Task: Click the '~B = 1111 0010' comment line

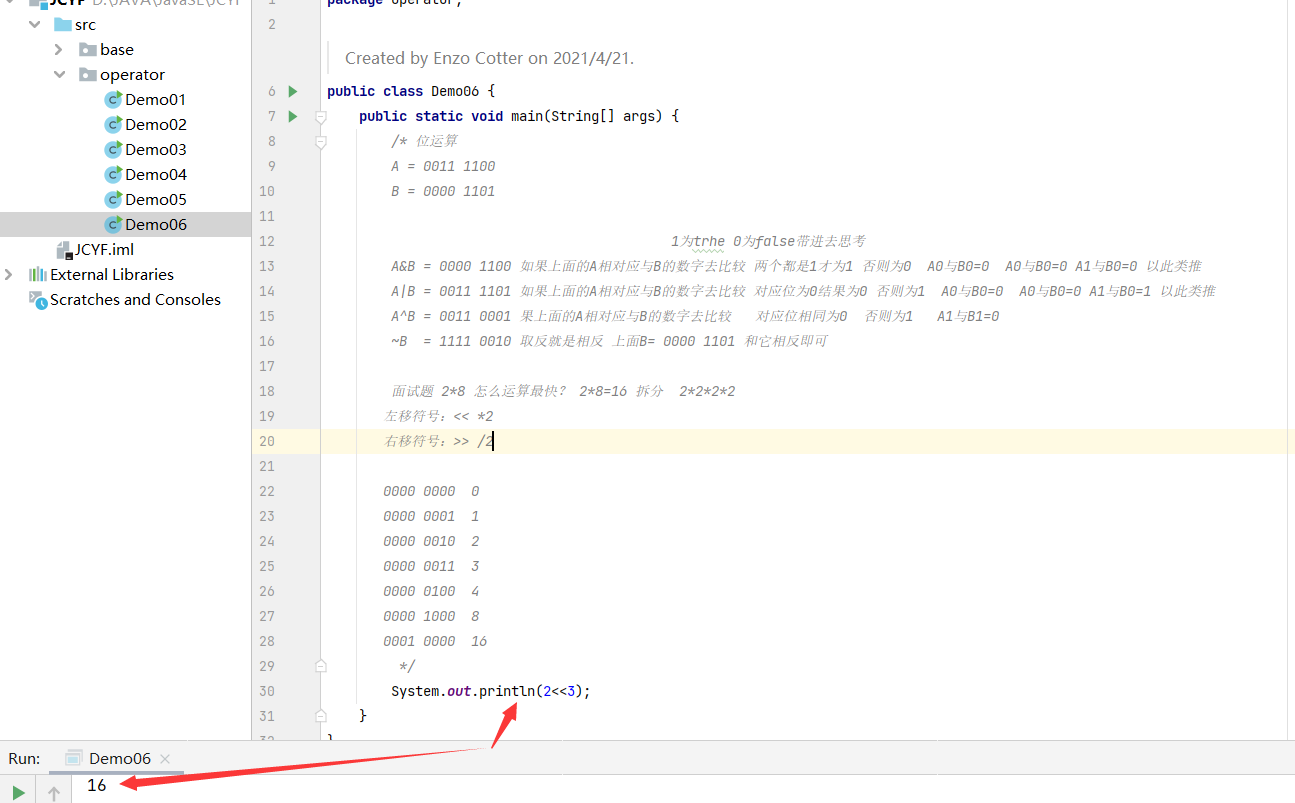Action: (x=609, y=341)
